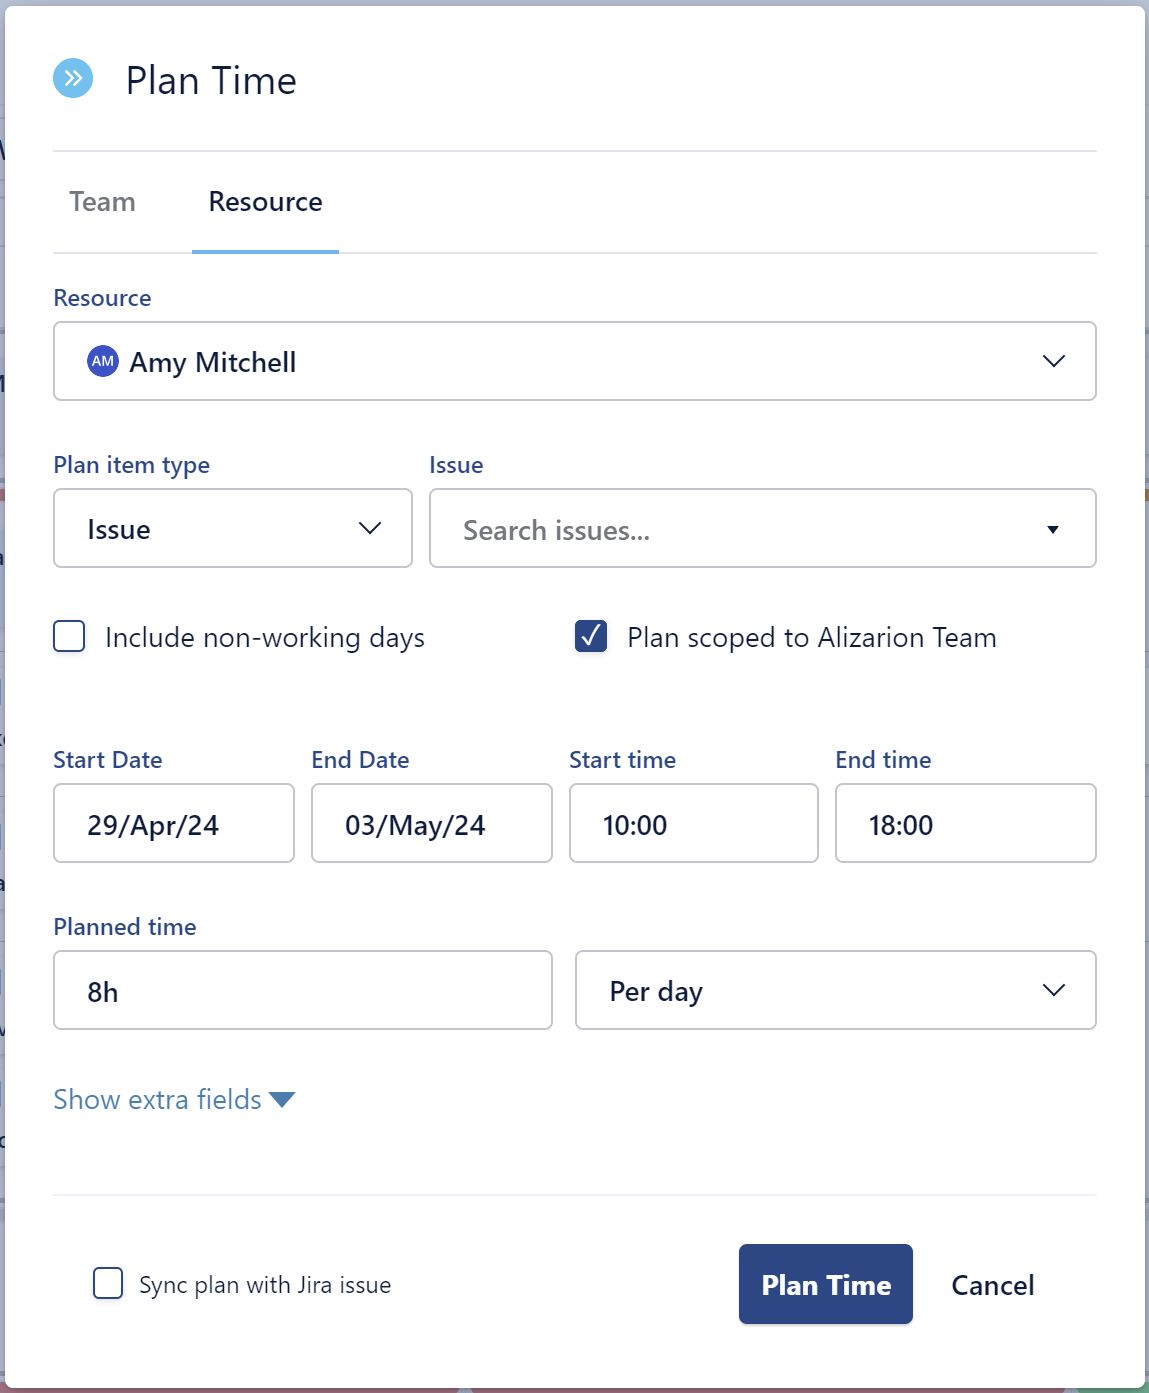Click Amy Mitchell's avatar badge
Viewport: 1149px width, 1393px height.
click(x=102, y=361)
